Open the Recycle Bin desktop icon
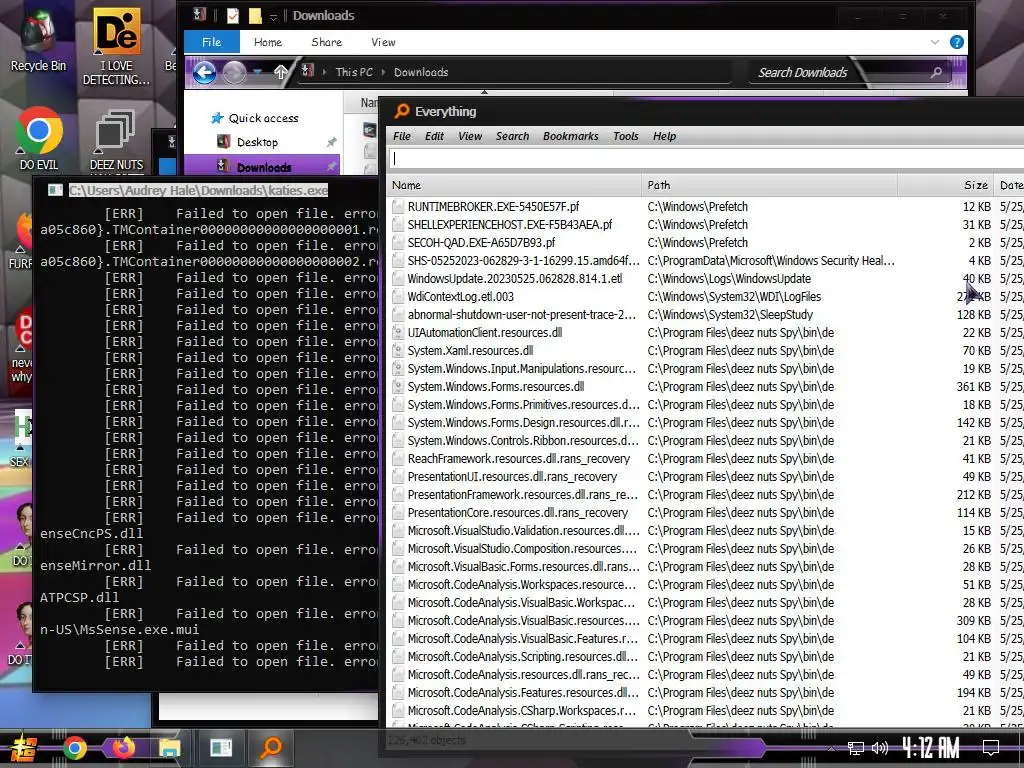This screenshot has width=1024, height=768. click(x=38, y=39)
